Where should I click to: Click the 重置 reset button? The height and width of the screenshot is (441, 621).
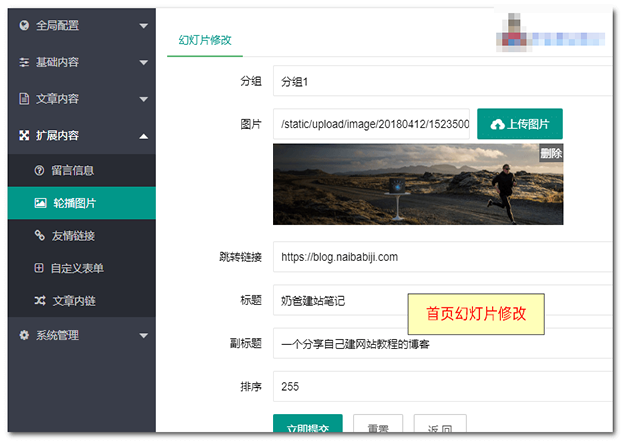click(378, 423)
